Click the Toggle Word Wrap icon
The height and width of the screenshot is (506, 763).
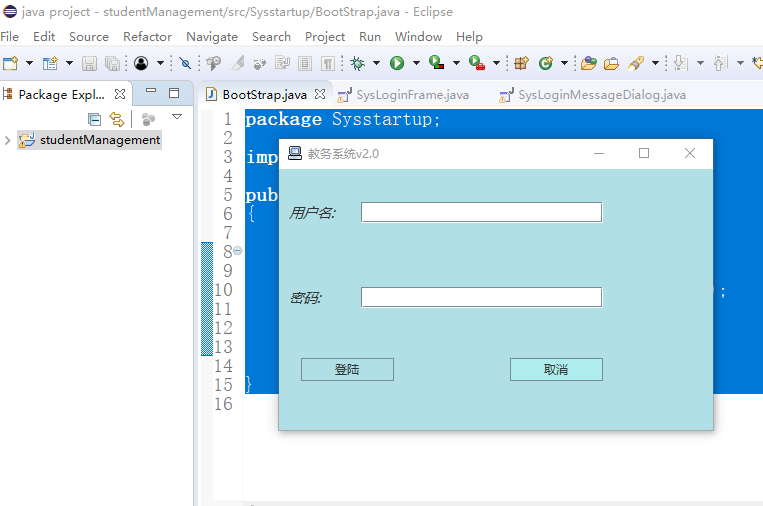coord(283,63)
